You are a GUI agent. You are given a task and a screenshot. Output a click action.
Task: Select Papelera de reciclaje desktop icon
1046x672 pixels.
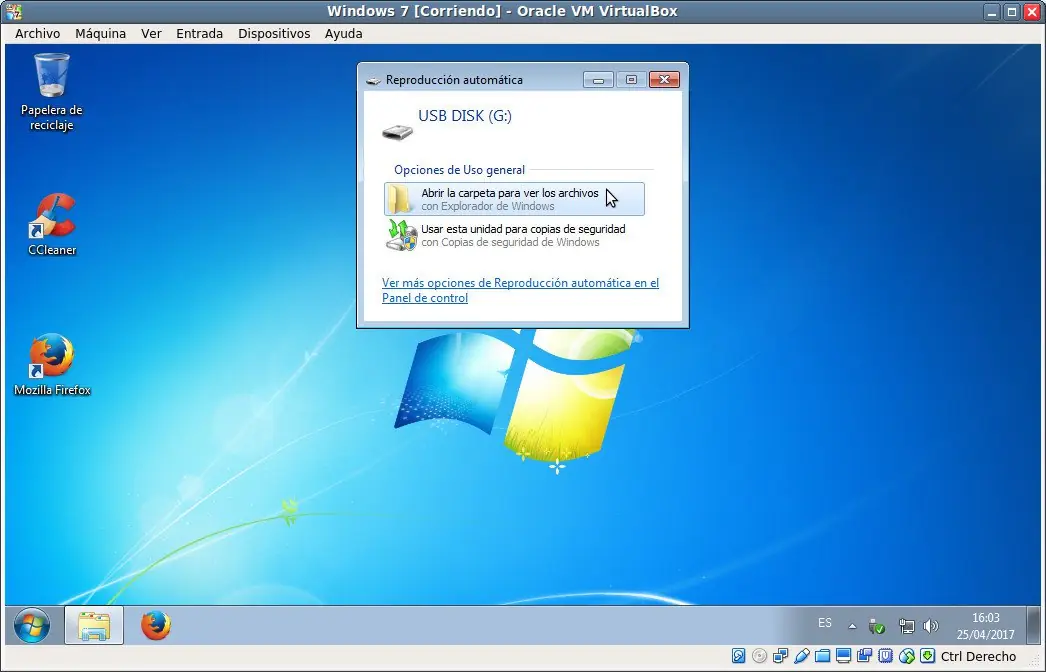tap(51, 92)
